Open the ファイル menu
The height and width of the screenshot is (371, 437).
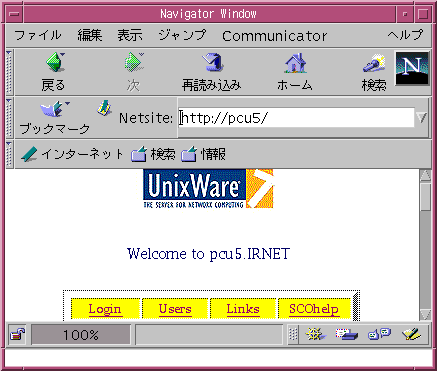tap(38, 35)
